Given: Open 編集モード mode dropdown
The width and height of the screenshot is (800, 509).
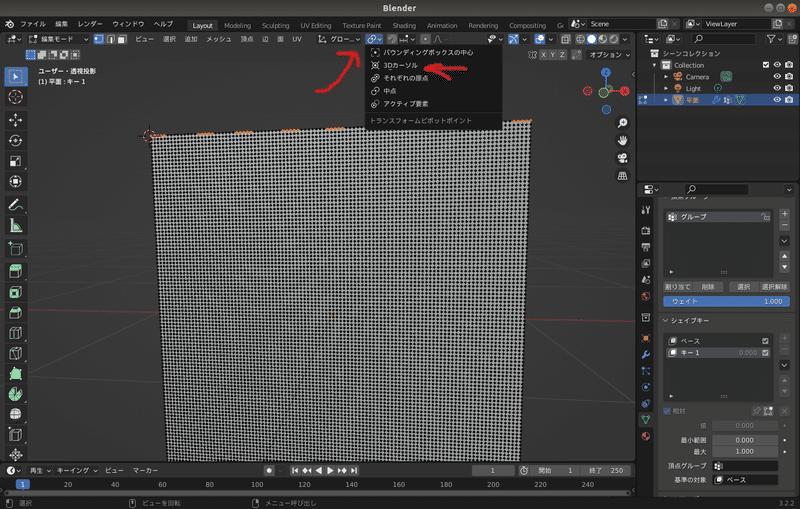Looking at the screenshot, I should click(x=59, y=39).
